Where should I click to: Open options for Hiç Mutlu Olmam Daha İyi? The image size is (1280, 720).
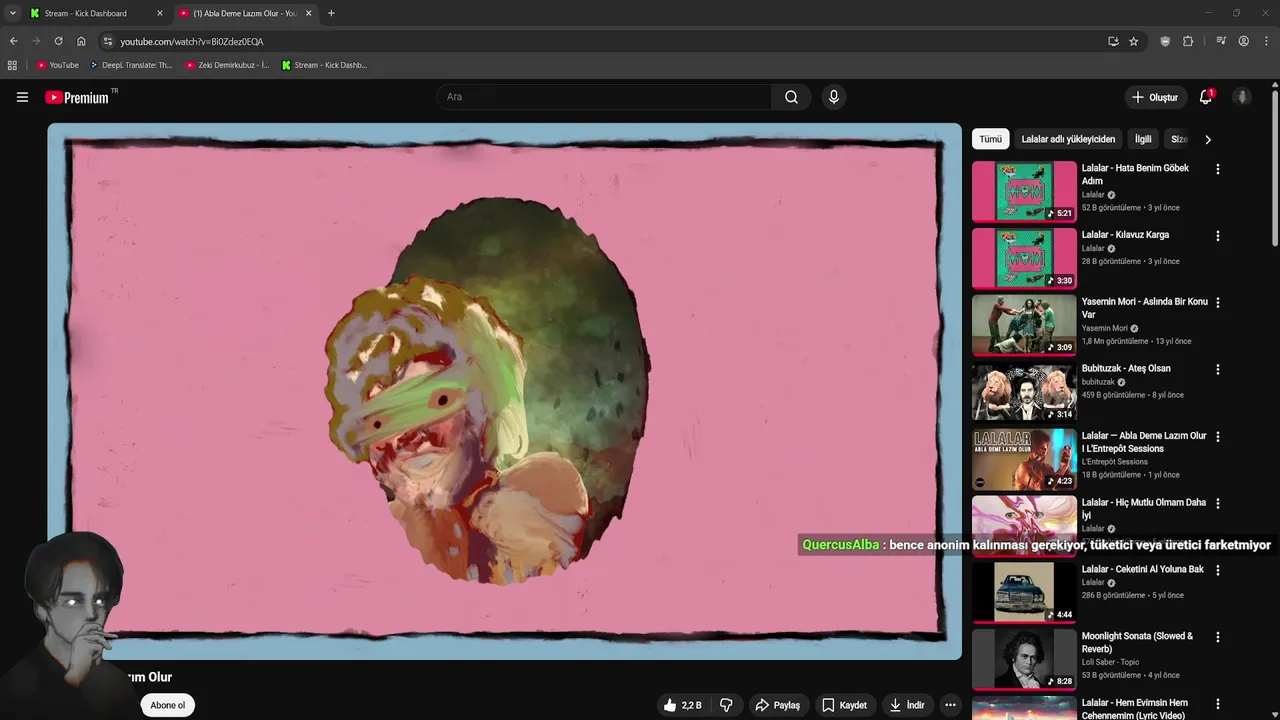[x=1217, y=503]
